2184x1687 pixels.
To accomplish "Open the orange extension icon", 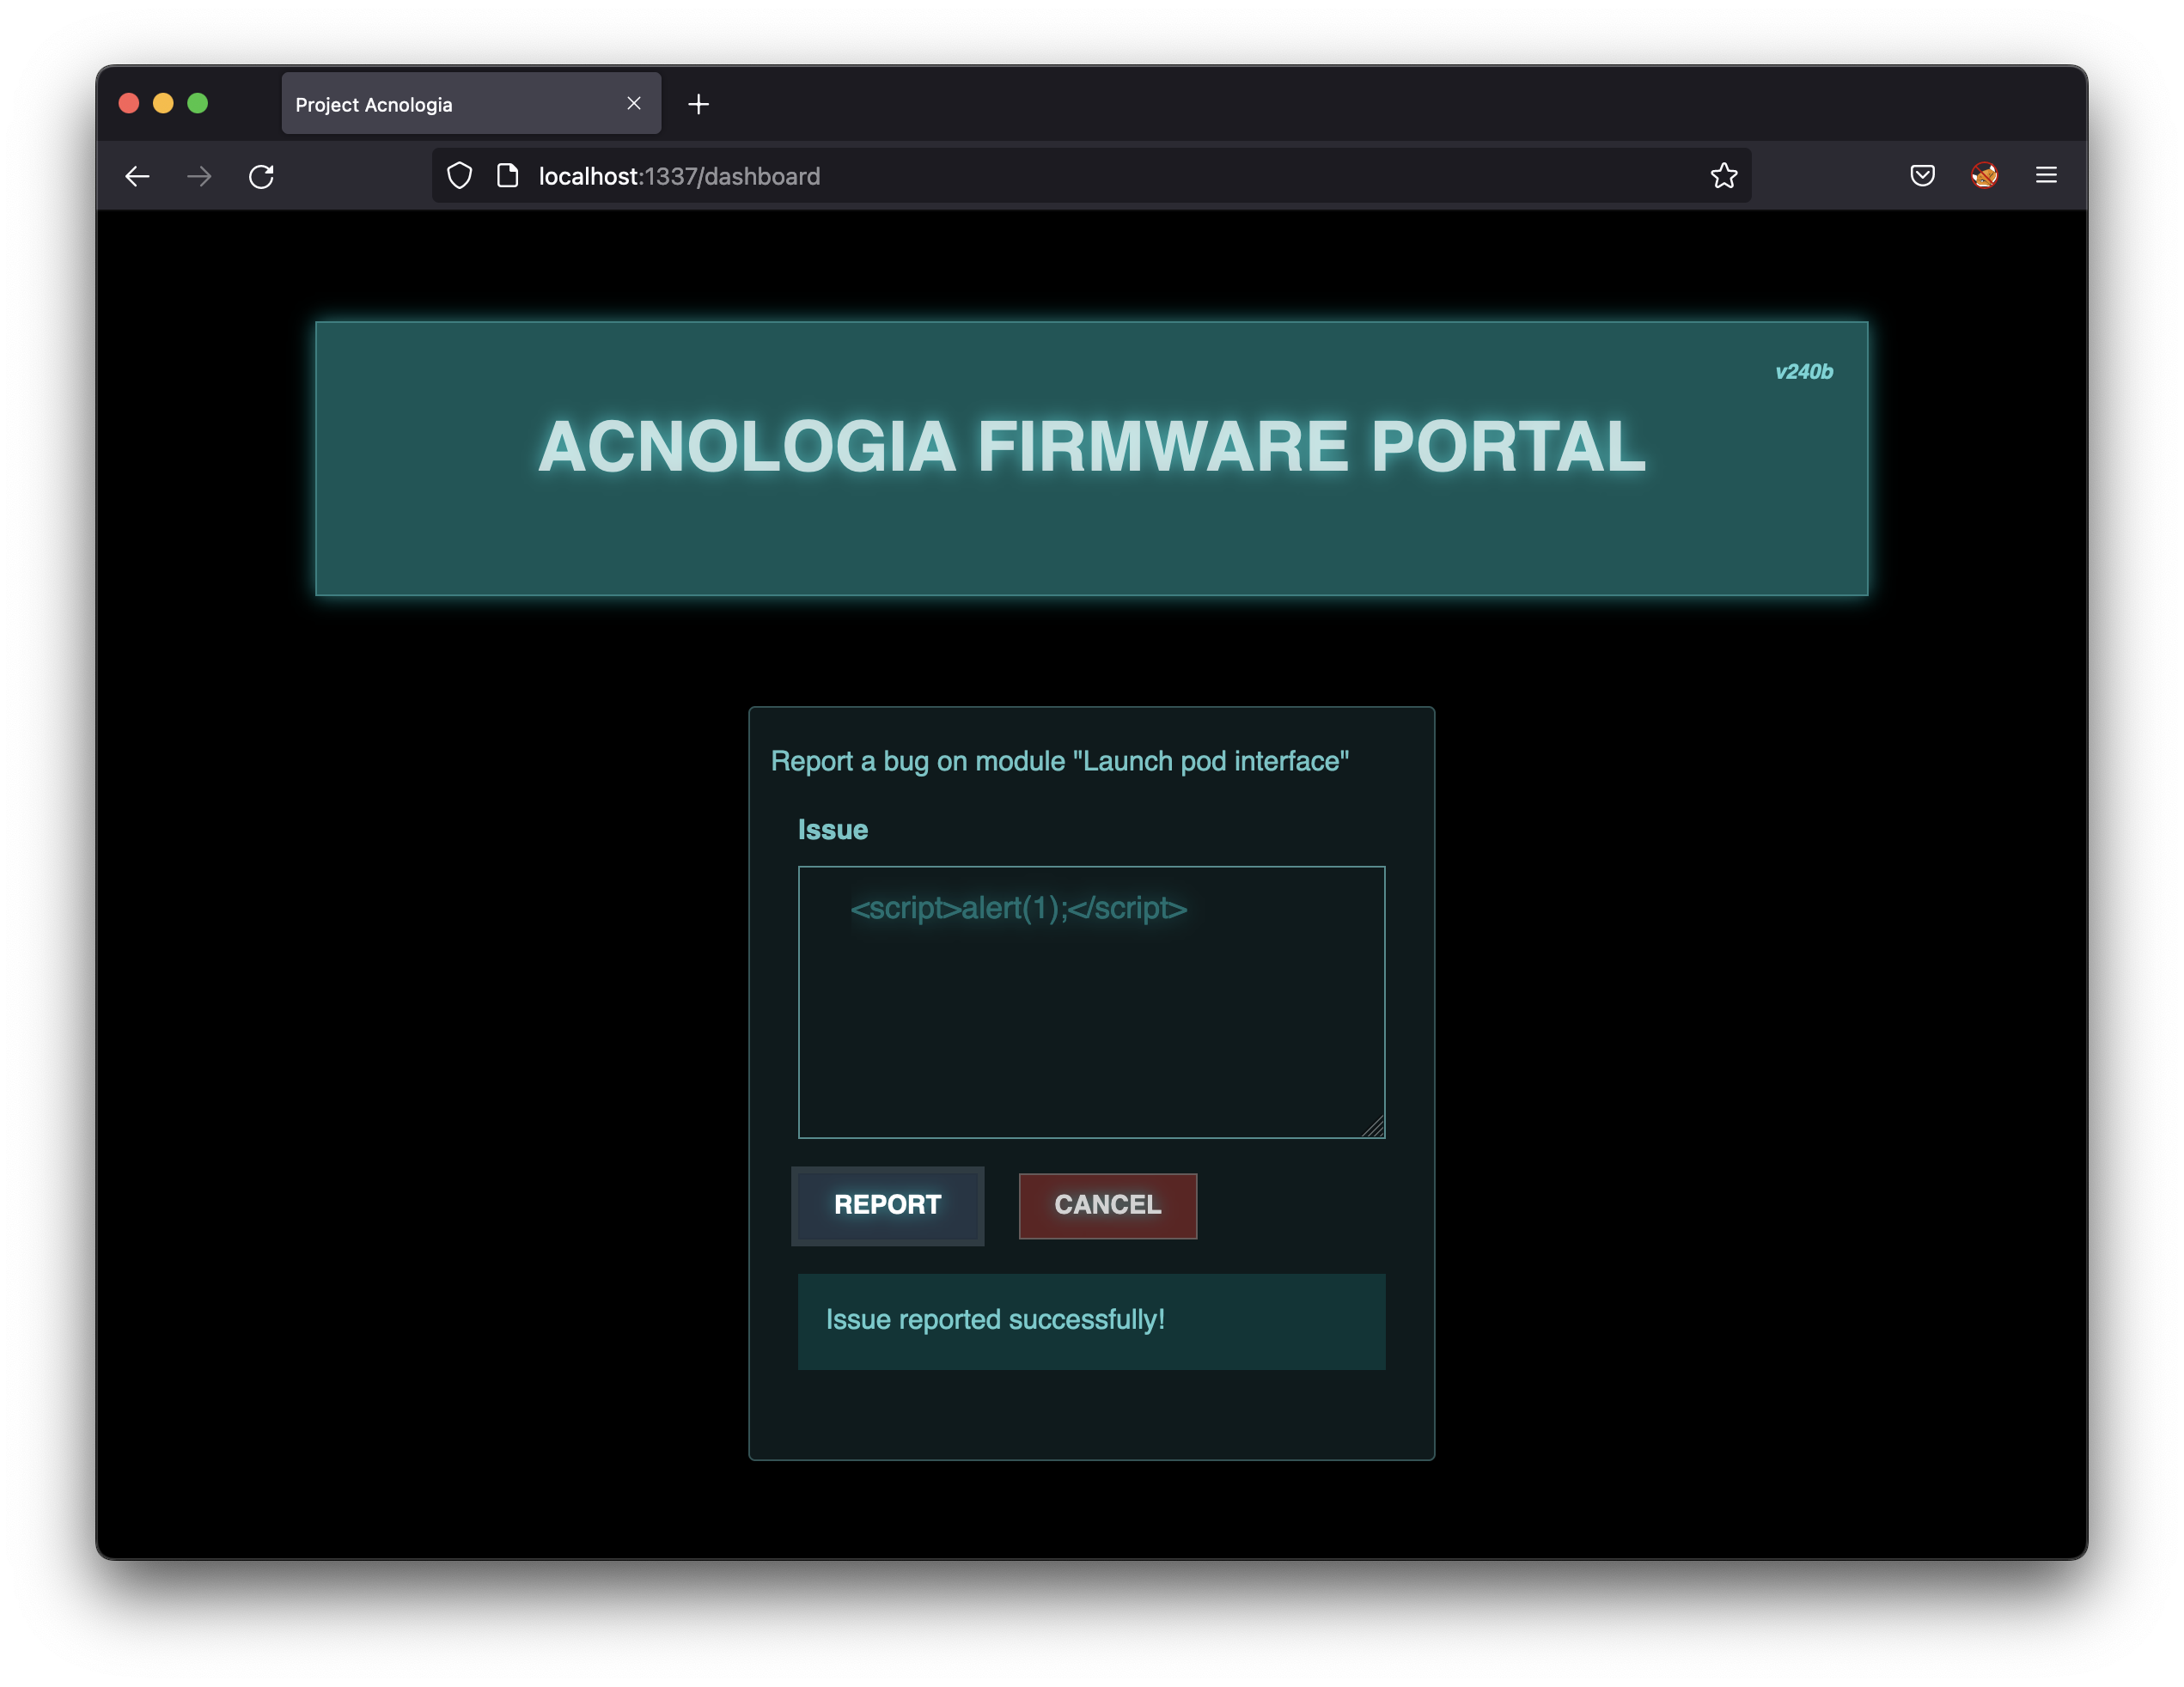I will tap(1984, 176).
